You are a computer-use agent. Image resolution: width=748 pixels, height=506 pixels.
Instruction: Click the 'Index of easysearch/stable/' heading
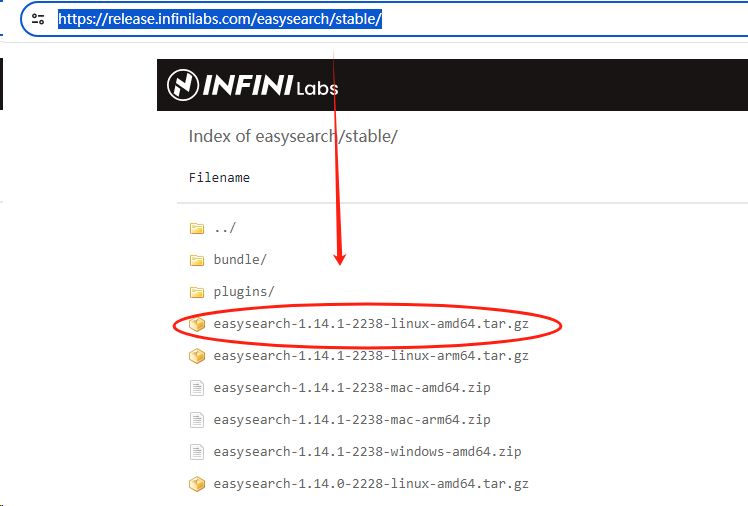point(293,136)
